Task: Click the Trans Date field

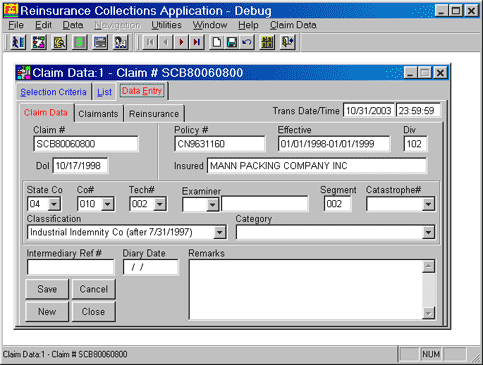Action: 369,111
